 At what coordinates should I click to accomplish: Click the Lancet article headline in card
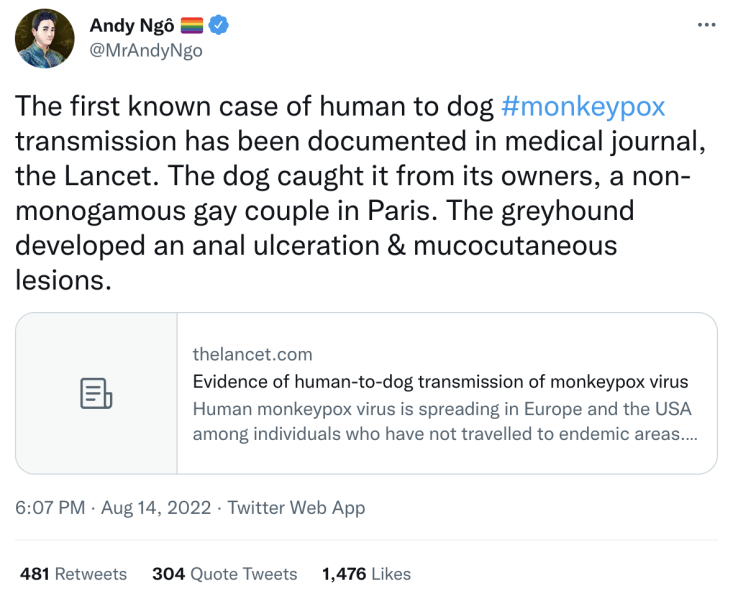(x=440, y=381)
